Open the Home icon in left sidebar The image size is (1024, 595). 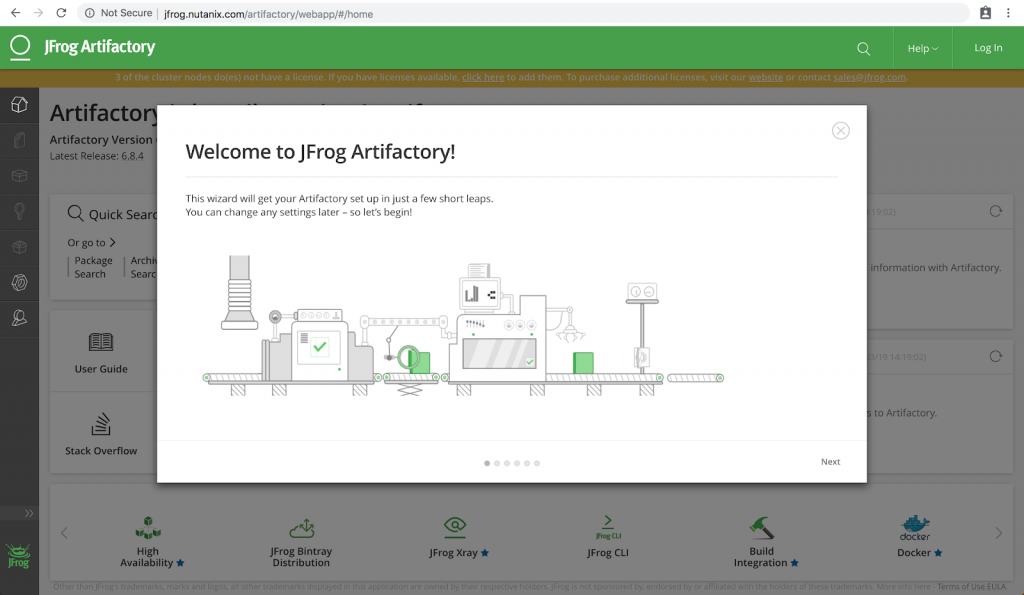(19, 105)
